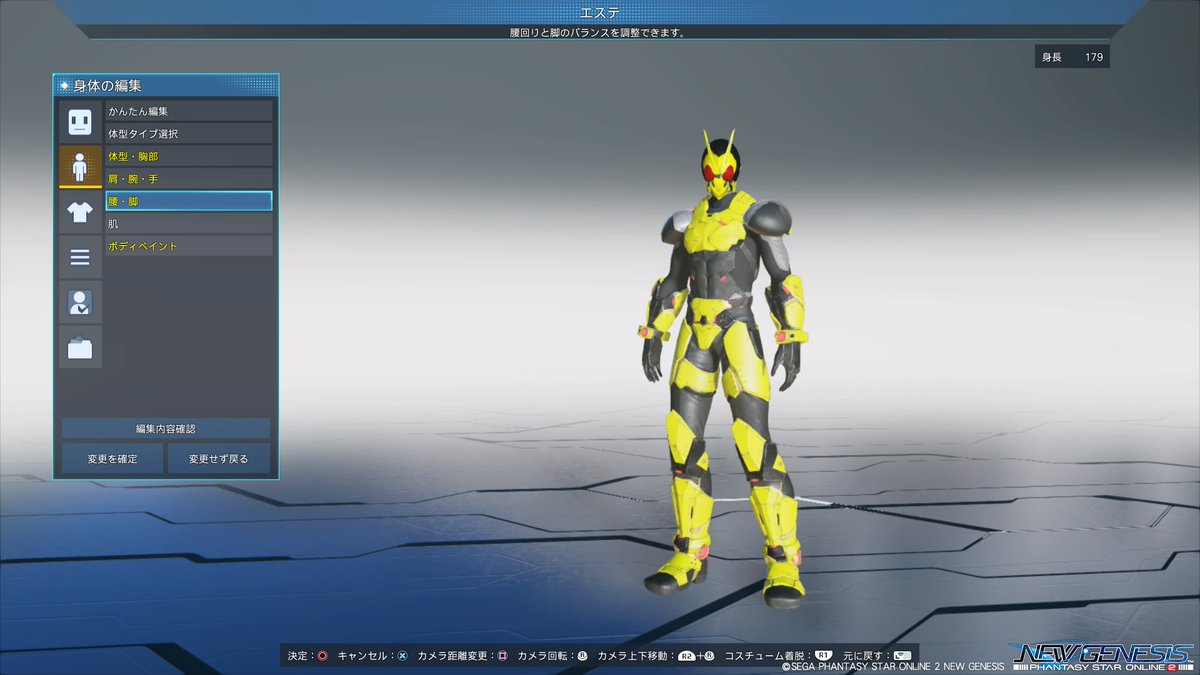1200x675 pixels.
Task: Click the cross cancel button icon
Action: click(x=402, y=656)
